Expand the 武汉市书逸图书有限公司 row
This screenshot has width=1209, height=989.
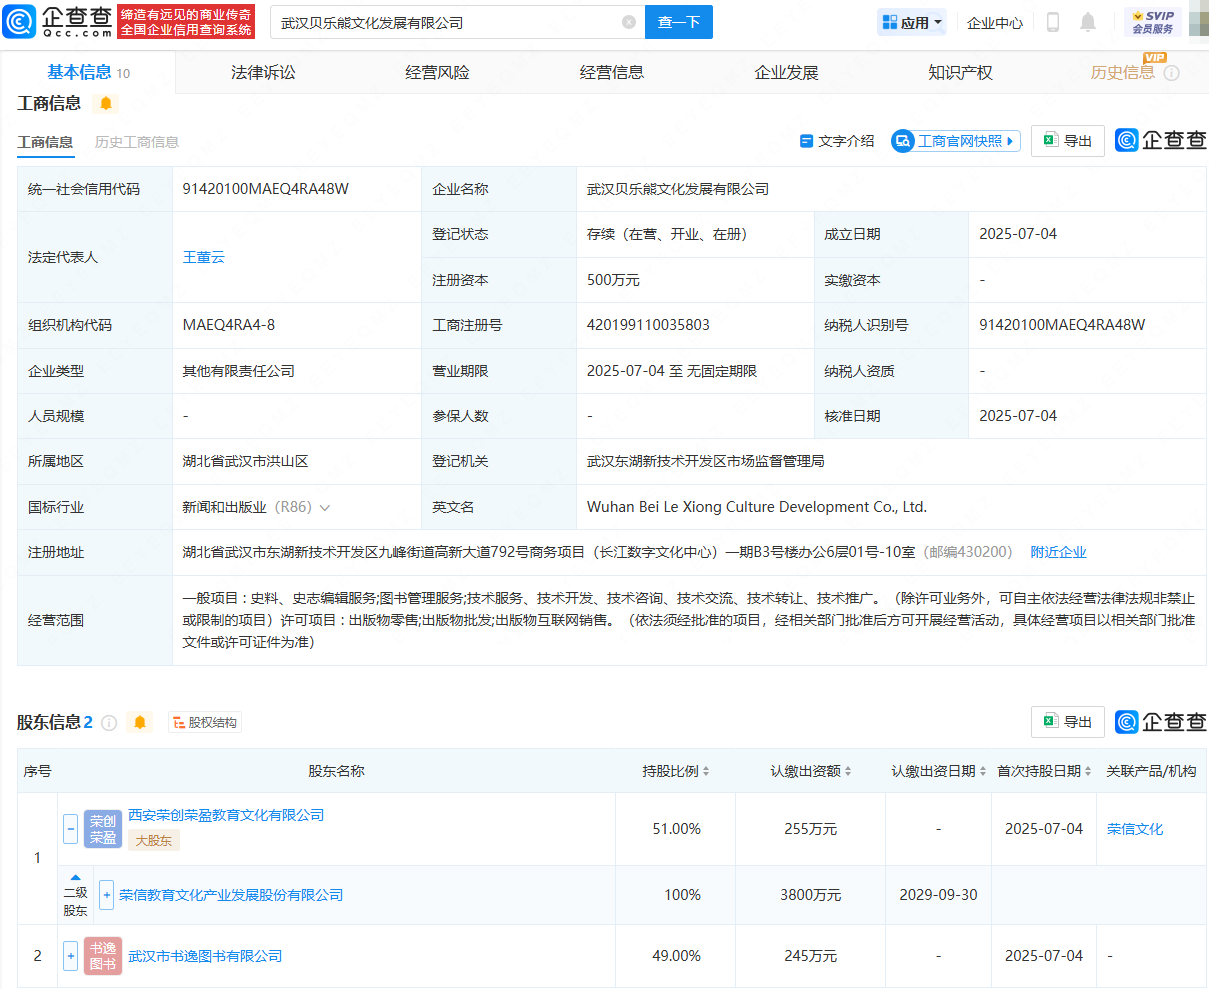[x=70, y=956]
